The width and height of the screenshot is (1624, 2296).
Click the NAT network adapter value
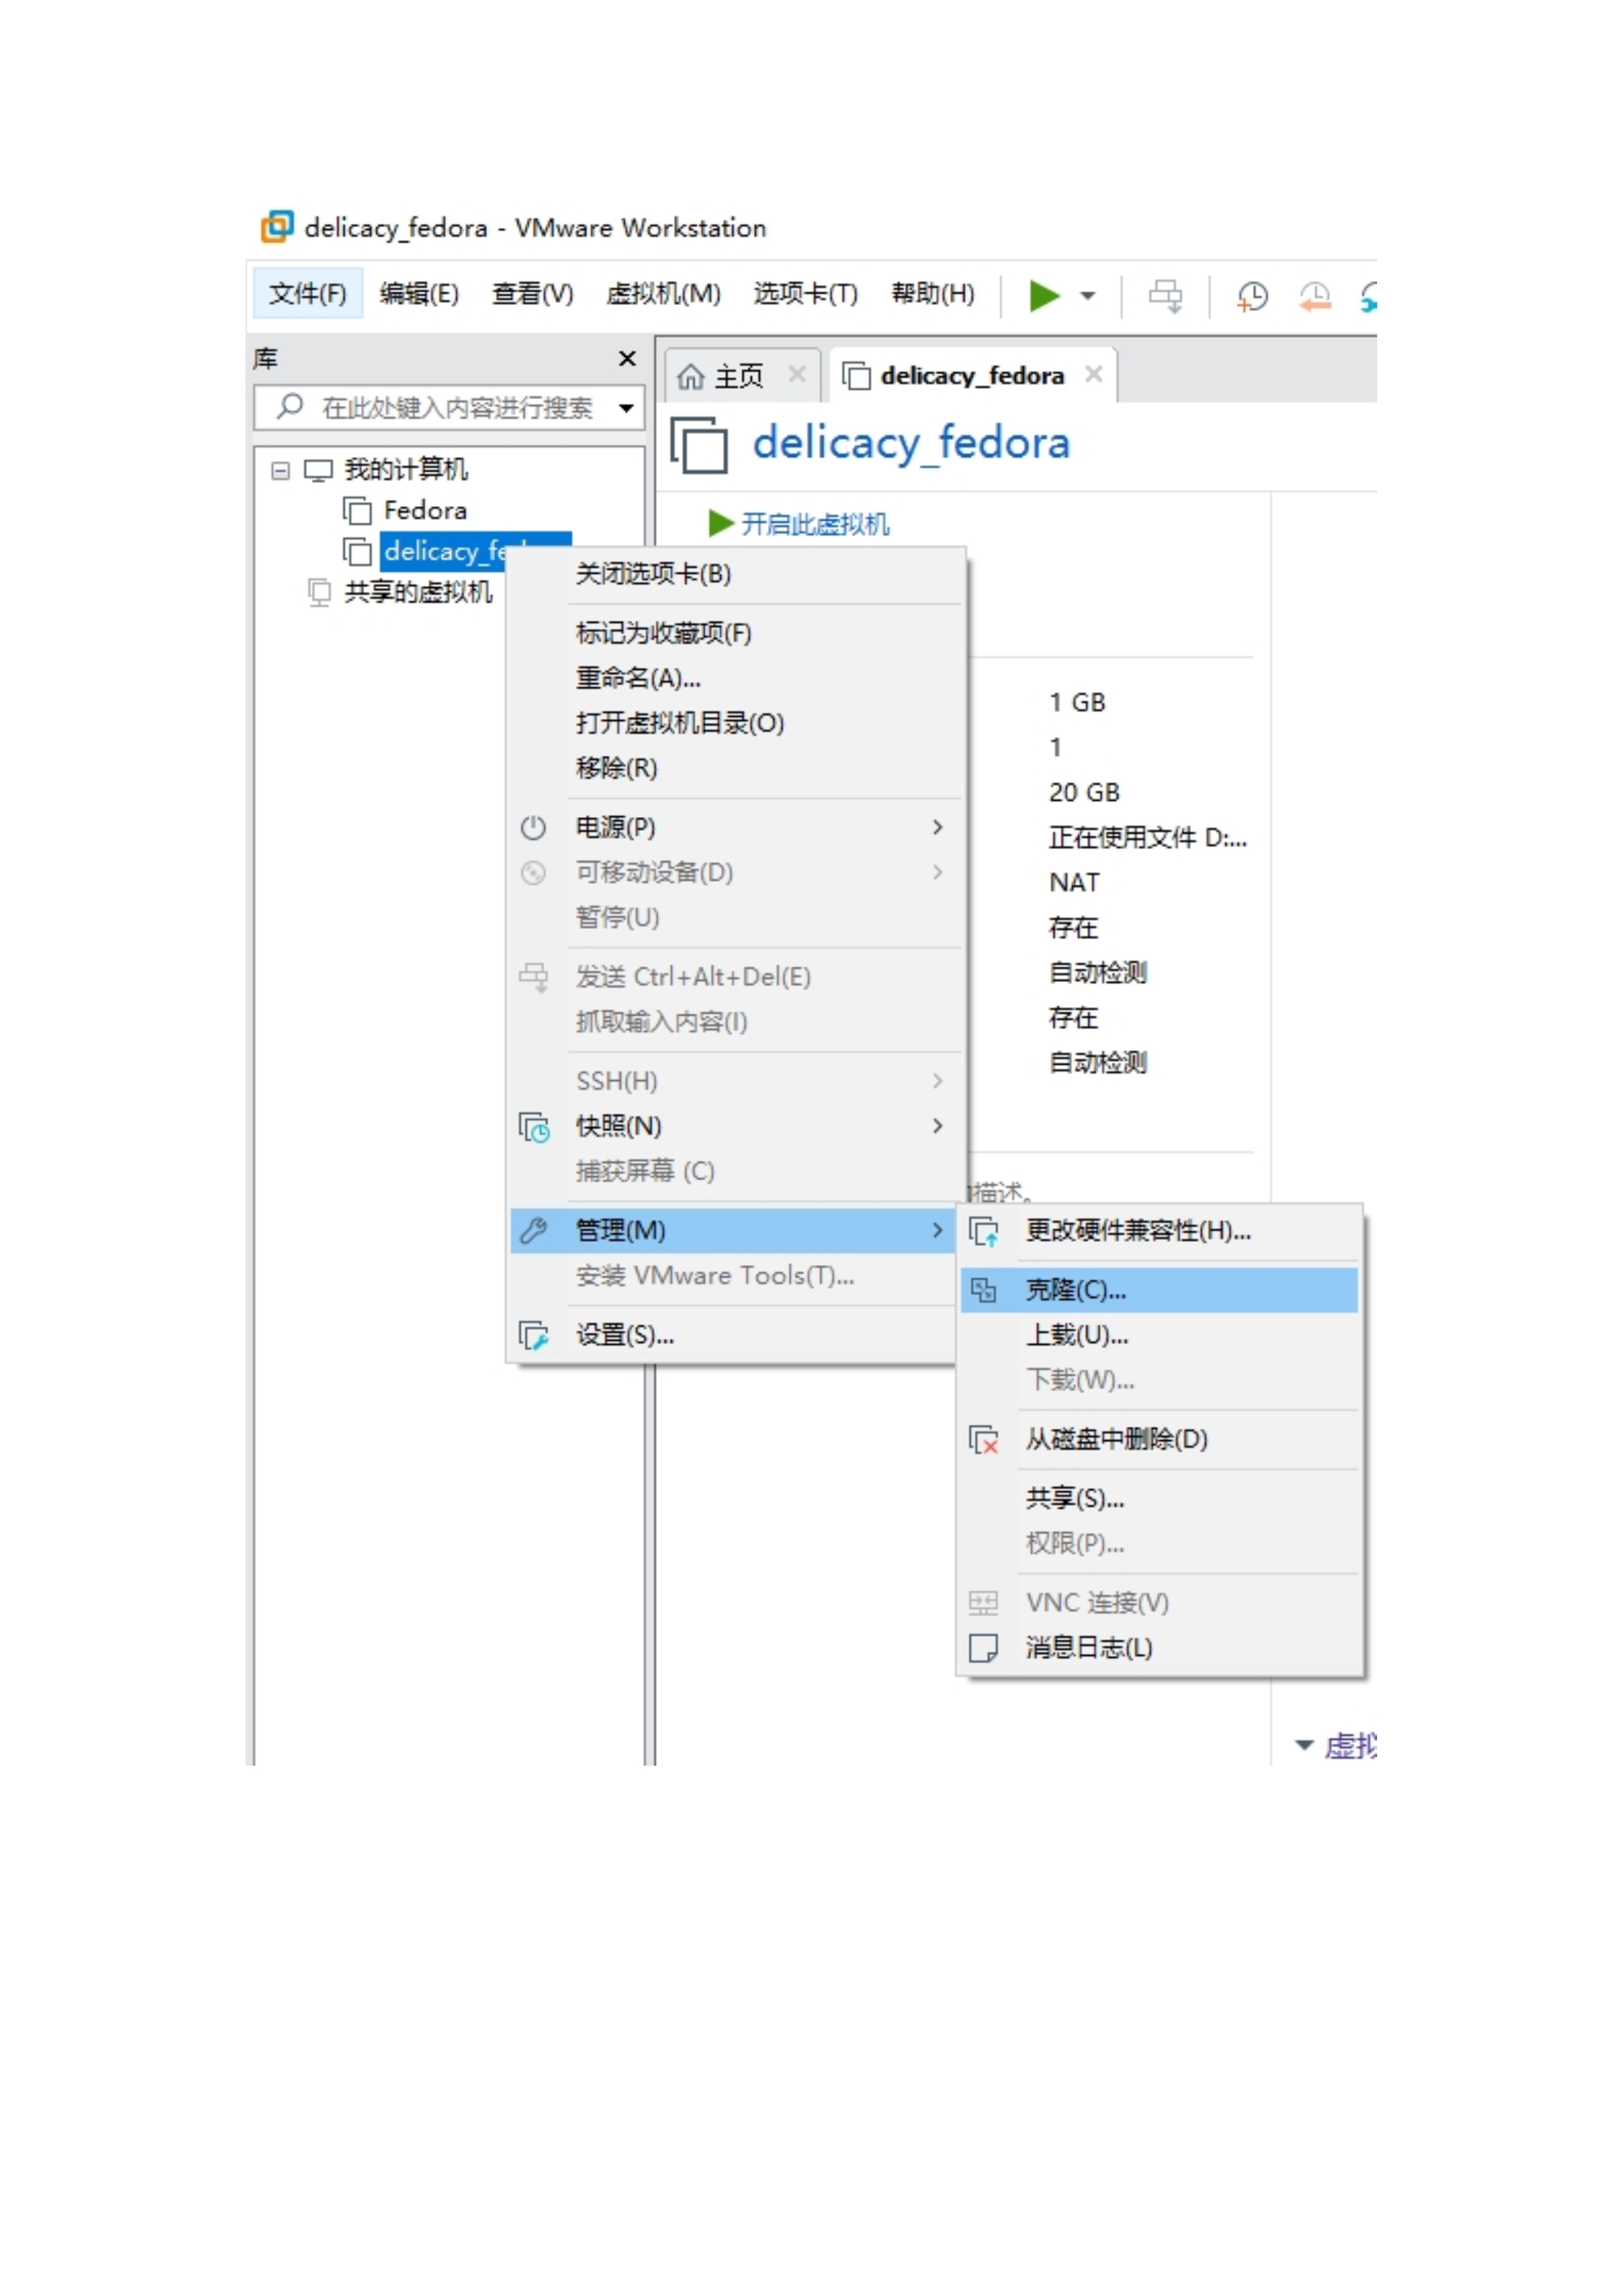(x=1074, y=883)
